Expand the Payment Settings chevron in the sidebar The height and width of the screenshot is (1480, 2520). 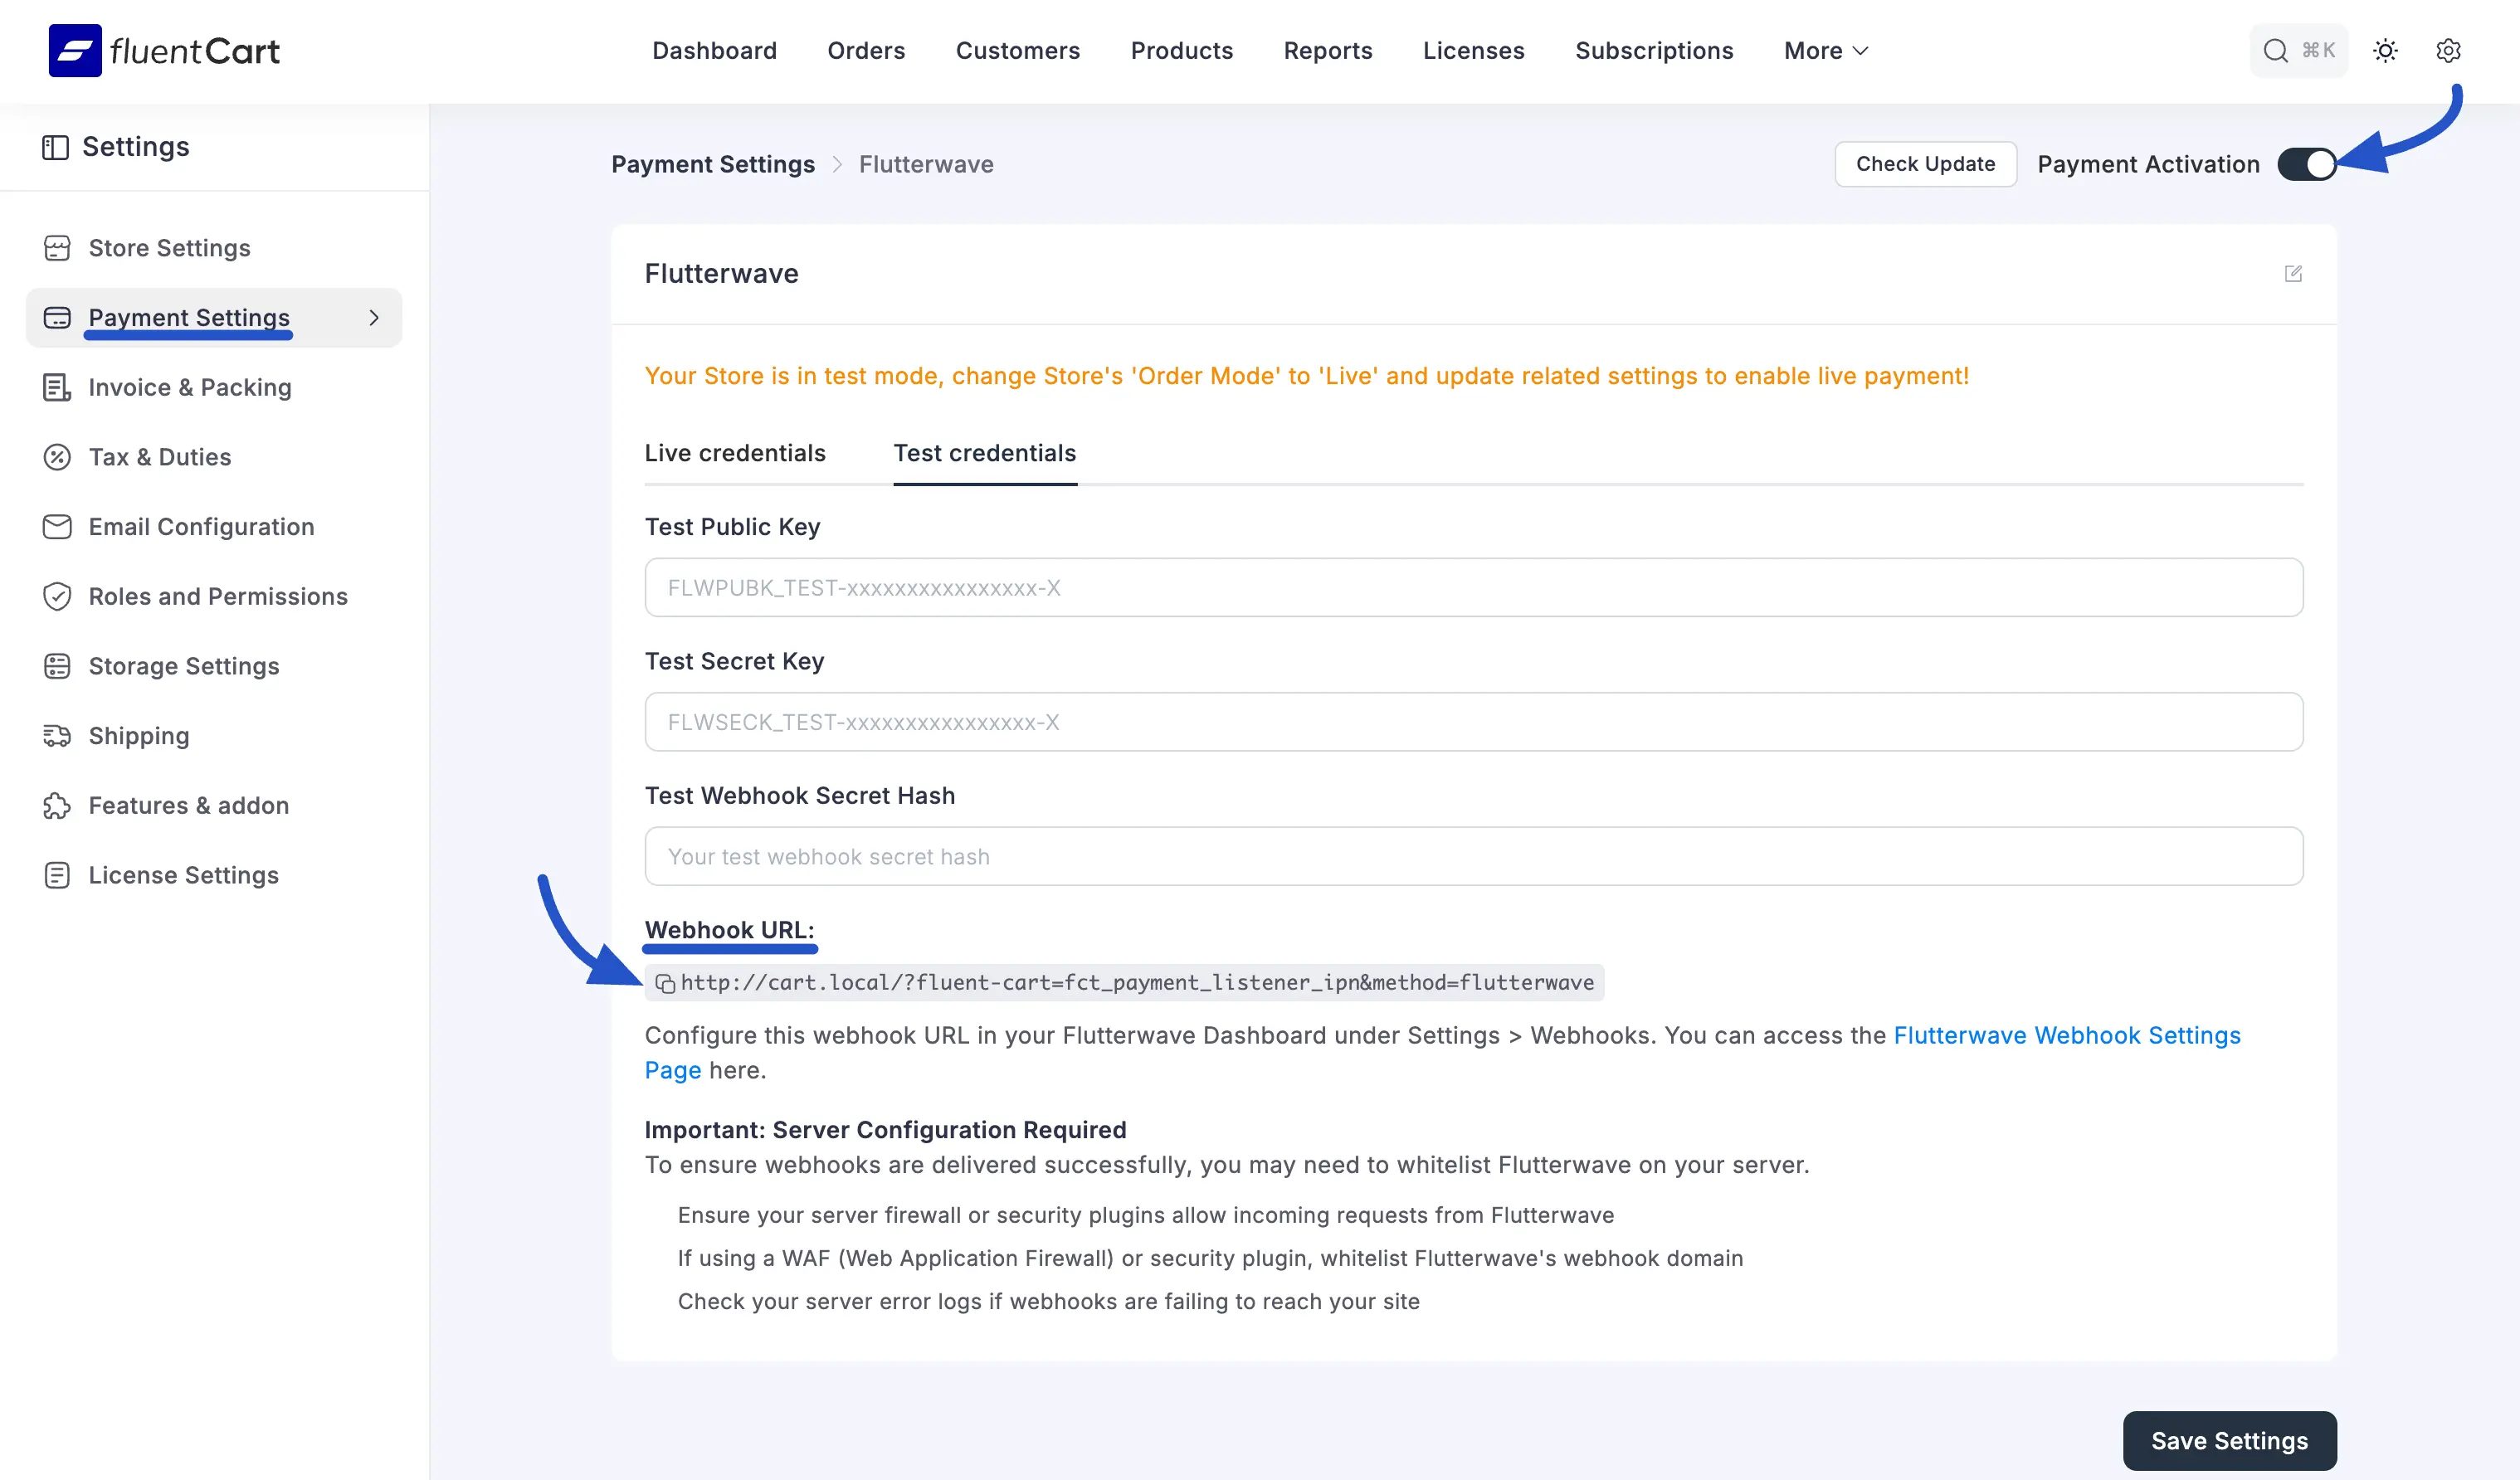point(374,318)
